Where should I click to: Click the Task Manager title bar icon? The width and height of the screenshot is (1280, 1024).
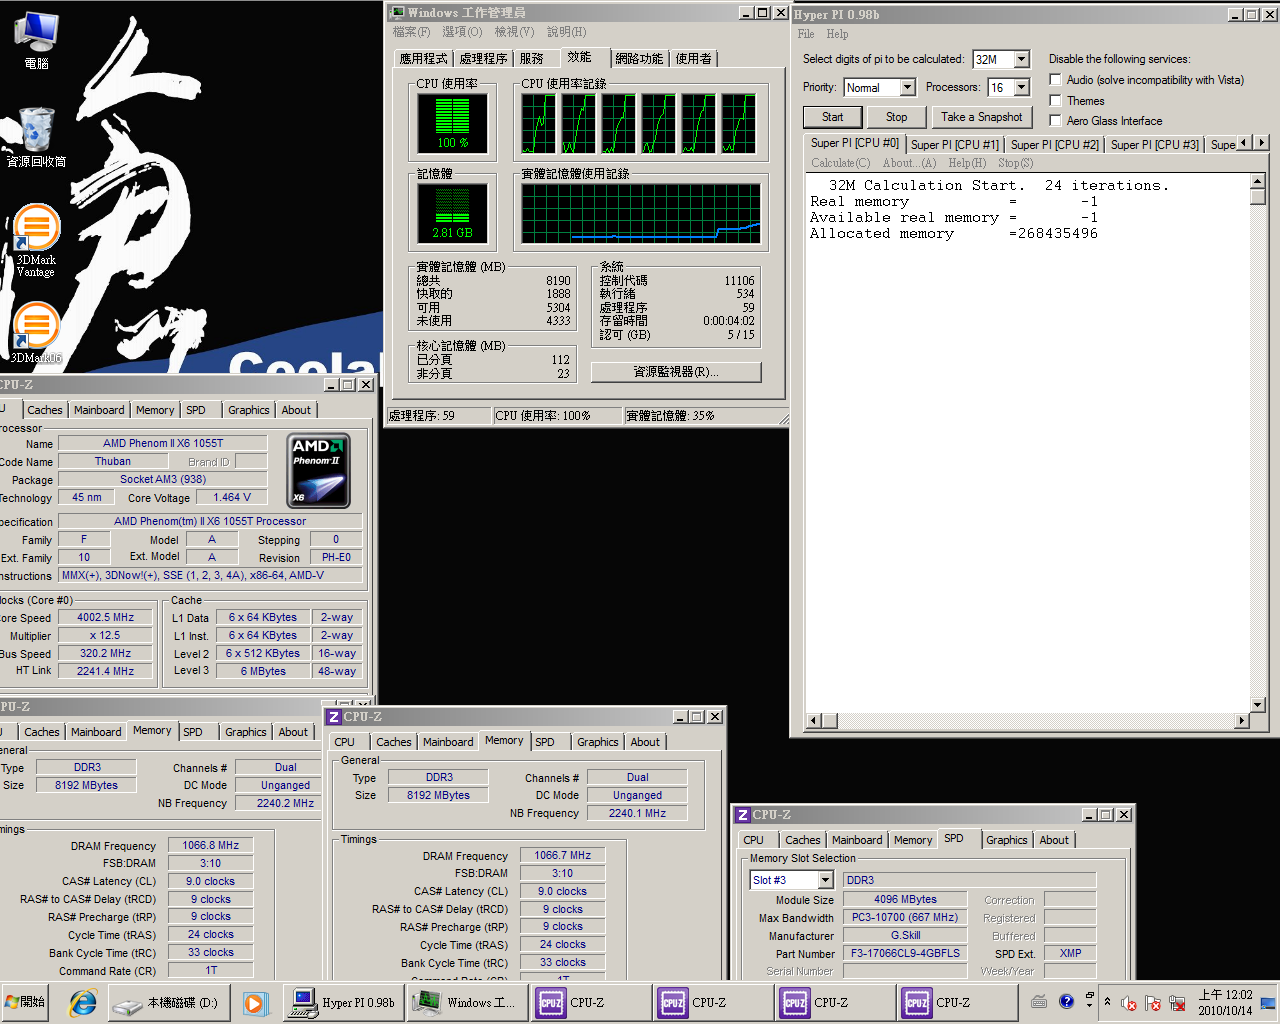(397, 13)
